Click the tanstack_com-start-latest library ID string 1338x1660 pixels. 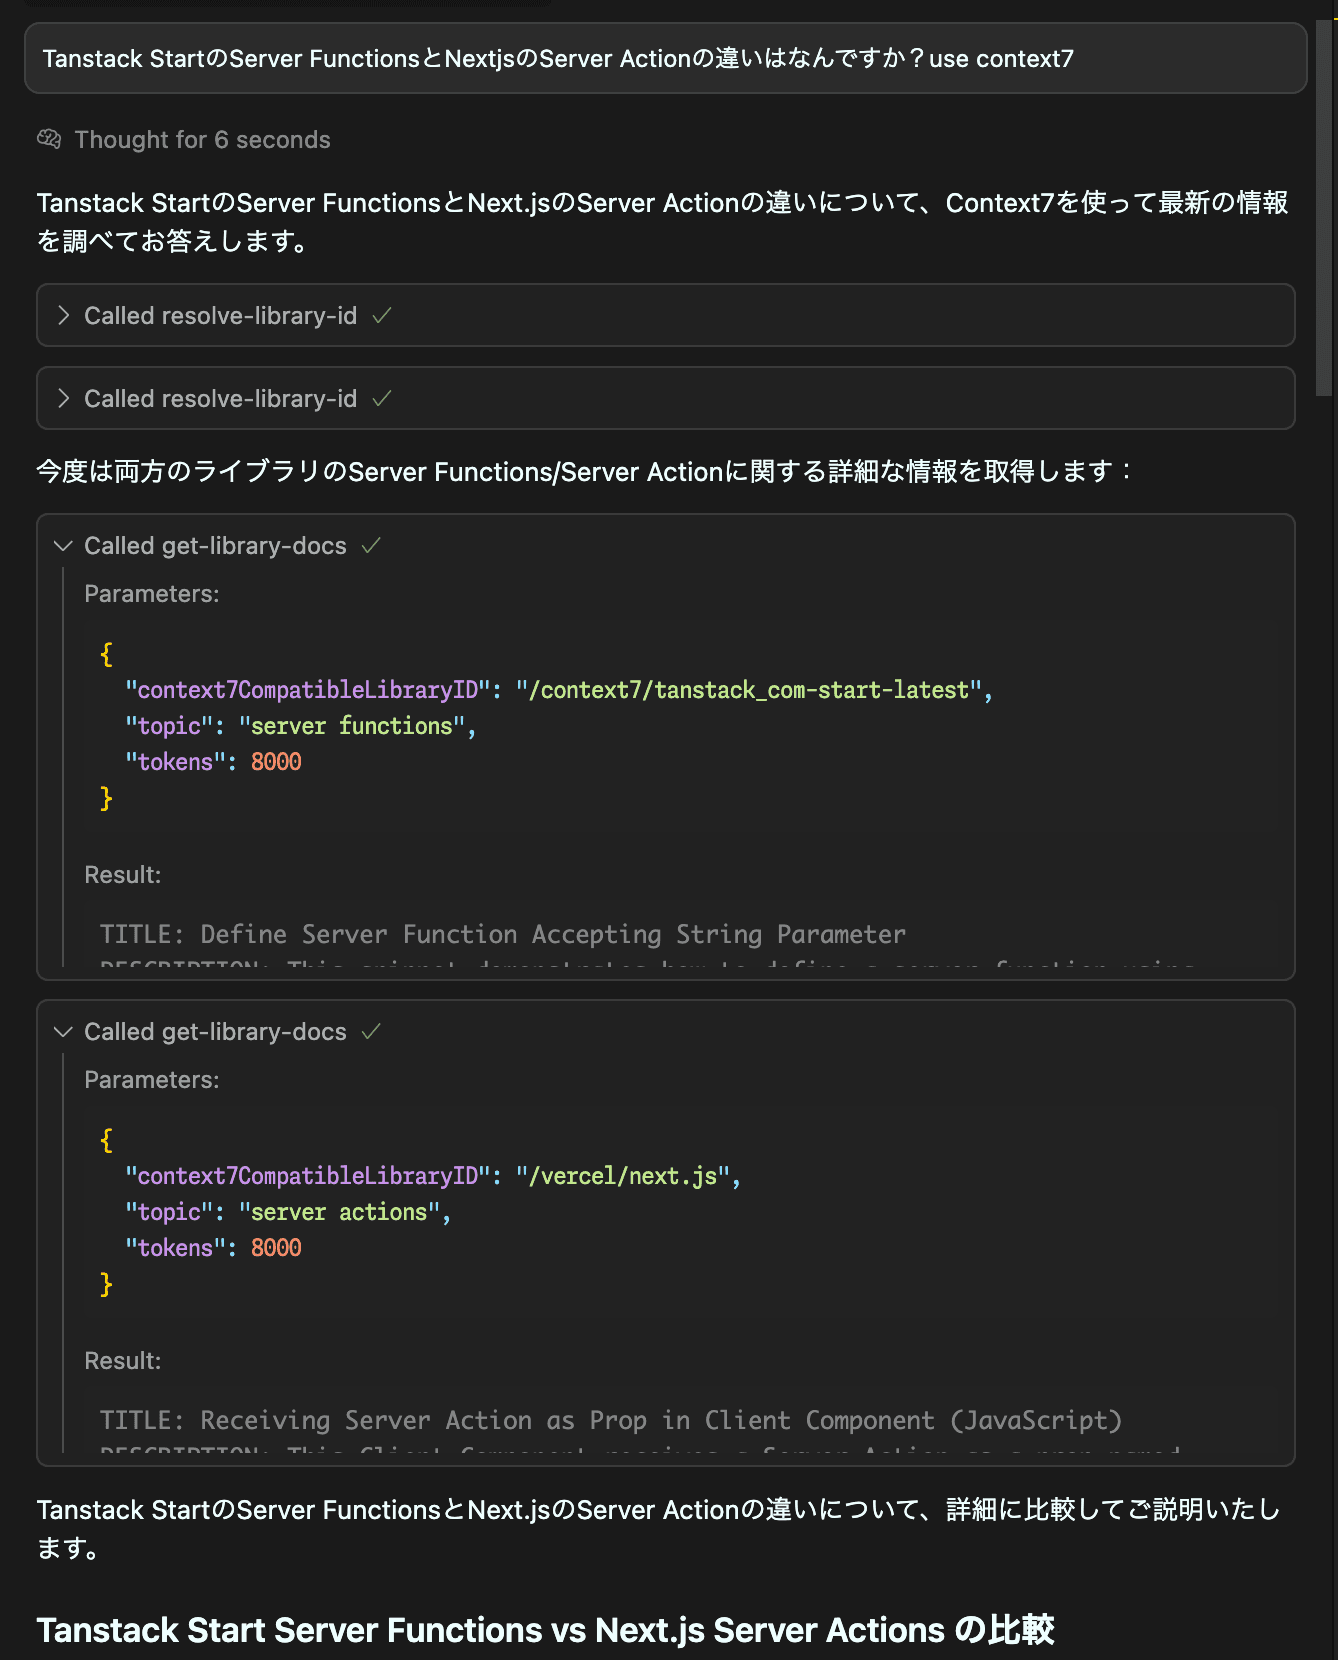click(749, 690)
